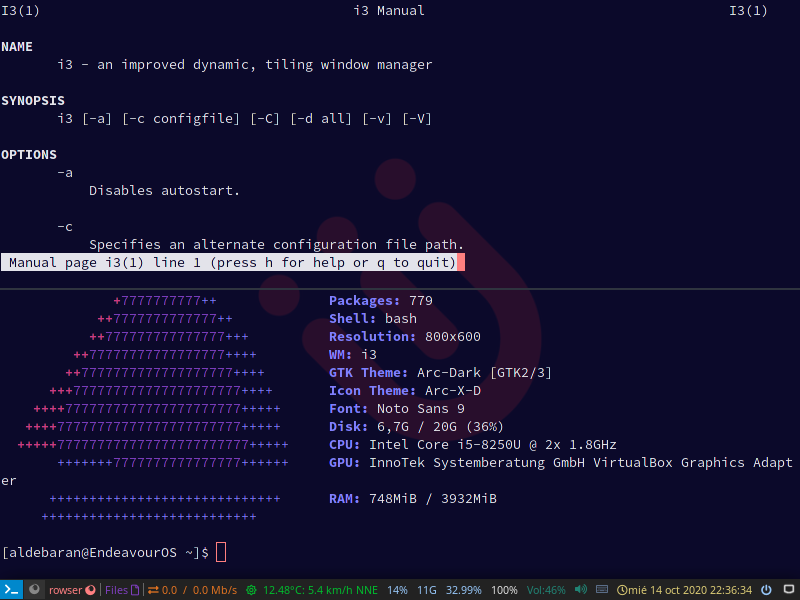Click the green weather gear icon
The width and height of the screenshot is (800, 600).
[251, 590]
